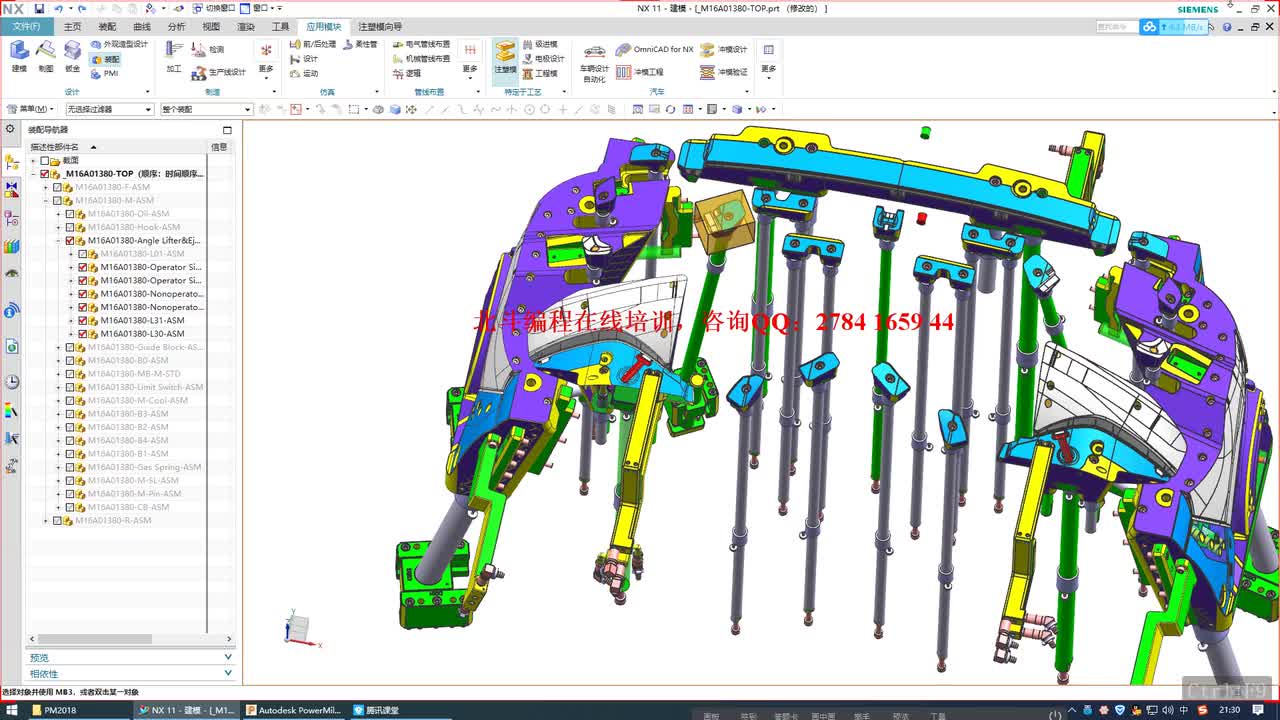Viewport: 1280px width, 720px height.
Task: Click the Undo arrow in title bar
Action: pos(58,8)
